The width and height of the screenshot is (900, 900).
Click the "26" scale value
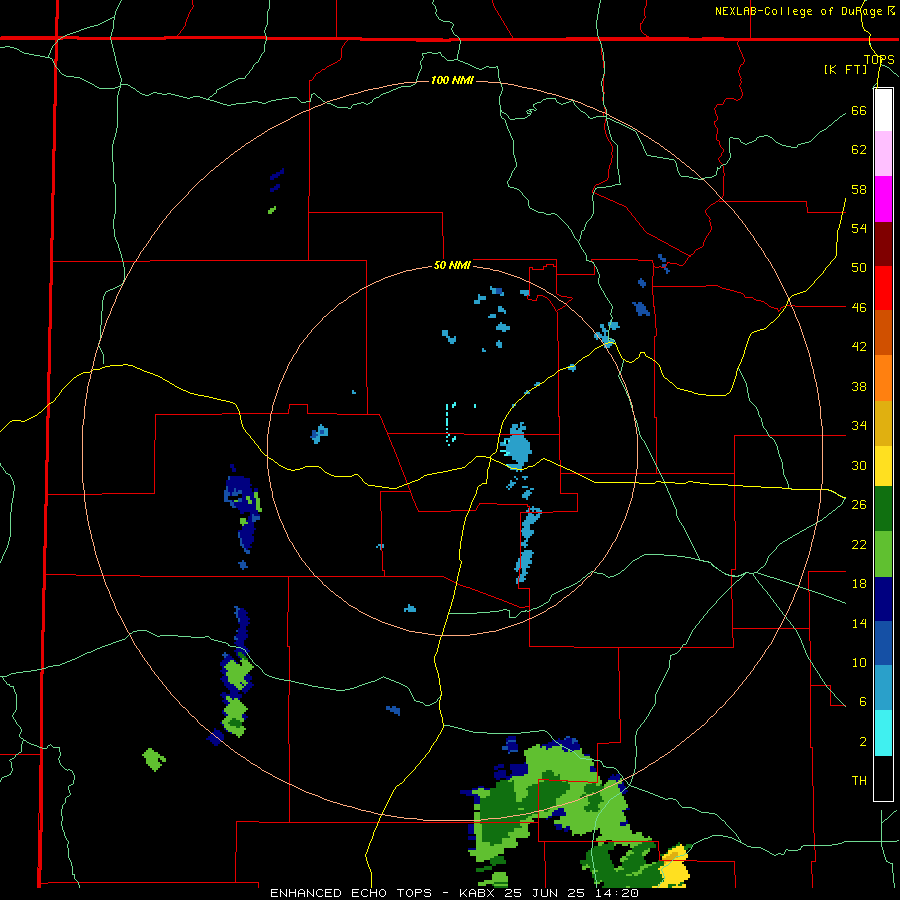click(x=859, y=505)
